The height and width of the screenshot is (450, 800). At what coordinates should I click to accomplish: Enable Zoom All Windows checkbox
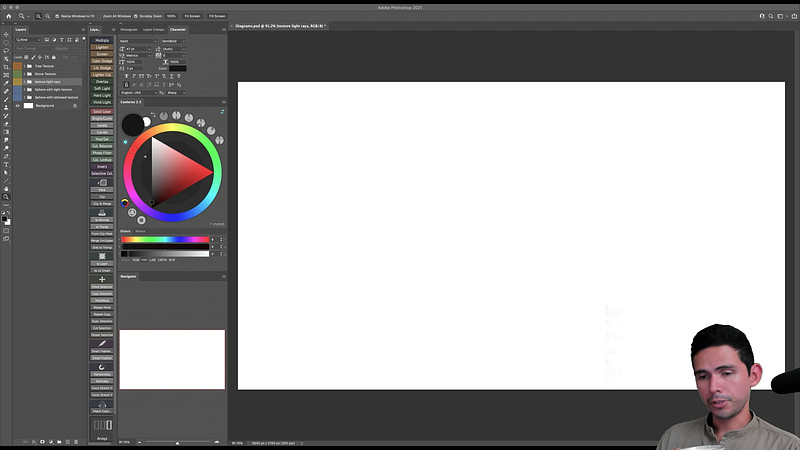point(99,16)
